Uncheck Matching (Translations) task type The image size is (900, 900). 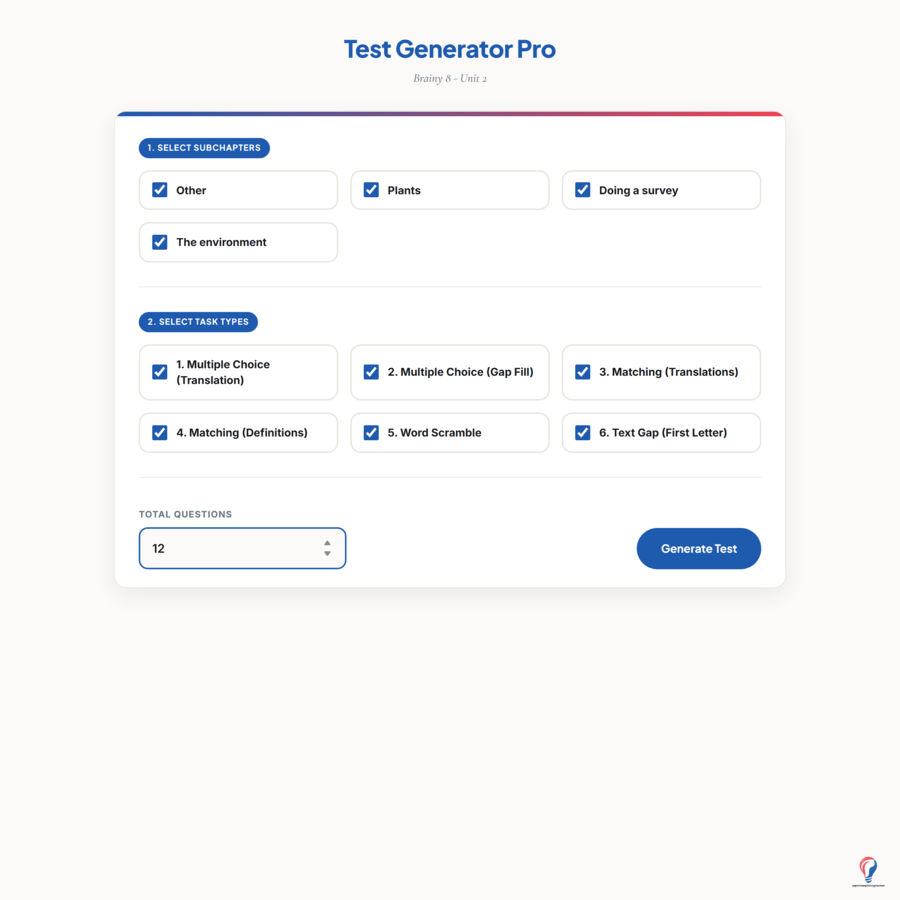tap(583, 372)
